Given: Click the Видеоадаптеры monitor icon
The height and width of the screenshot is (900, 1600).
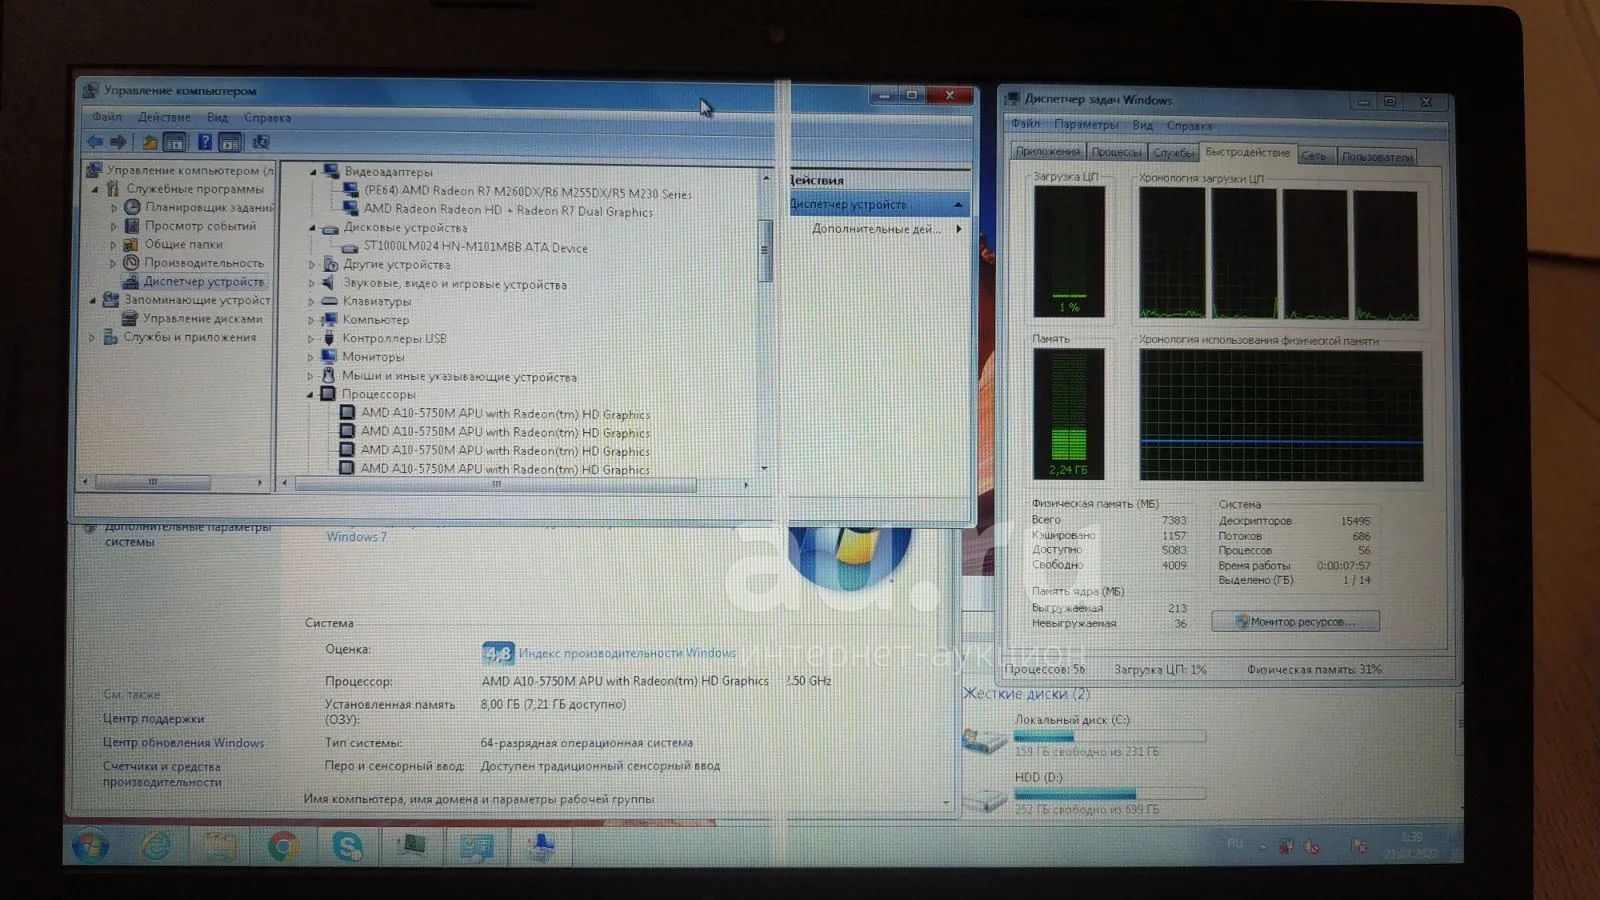Looking at the screenshot, I should (x=331, y=172).
